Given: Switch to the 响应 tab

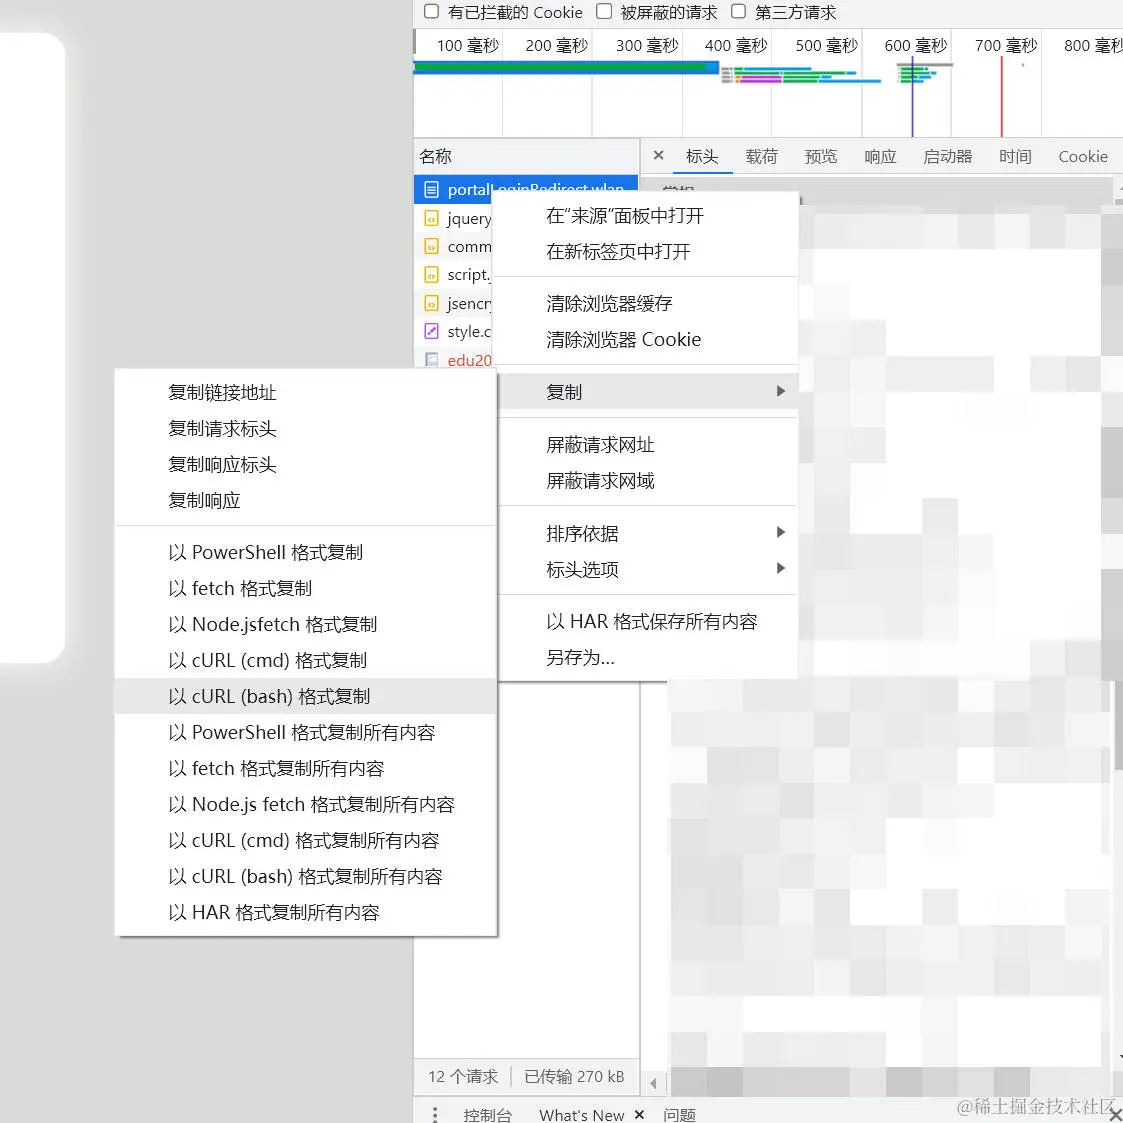Looking at the screenshot, I should point(879,156).
